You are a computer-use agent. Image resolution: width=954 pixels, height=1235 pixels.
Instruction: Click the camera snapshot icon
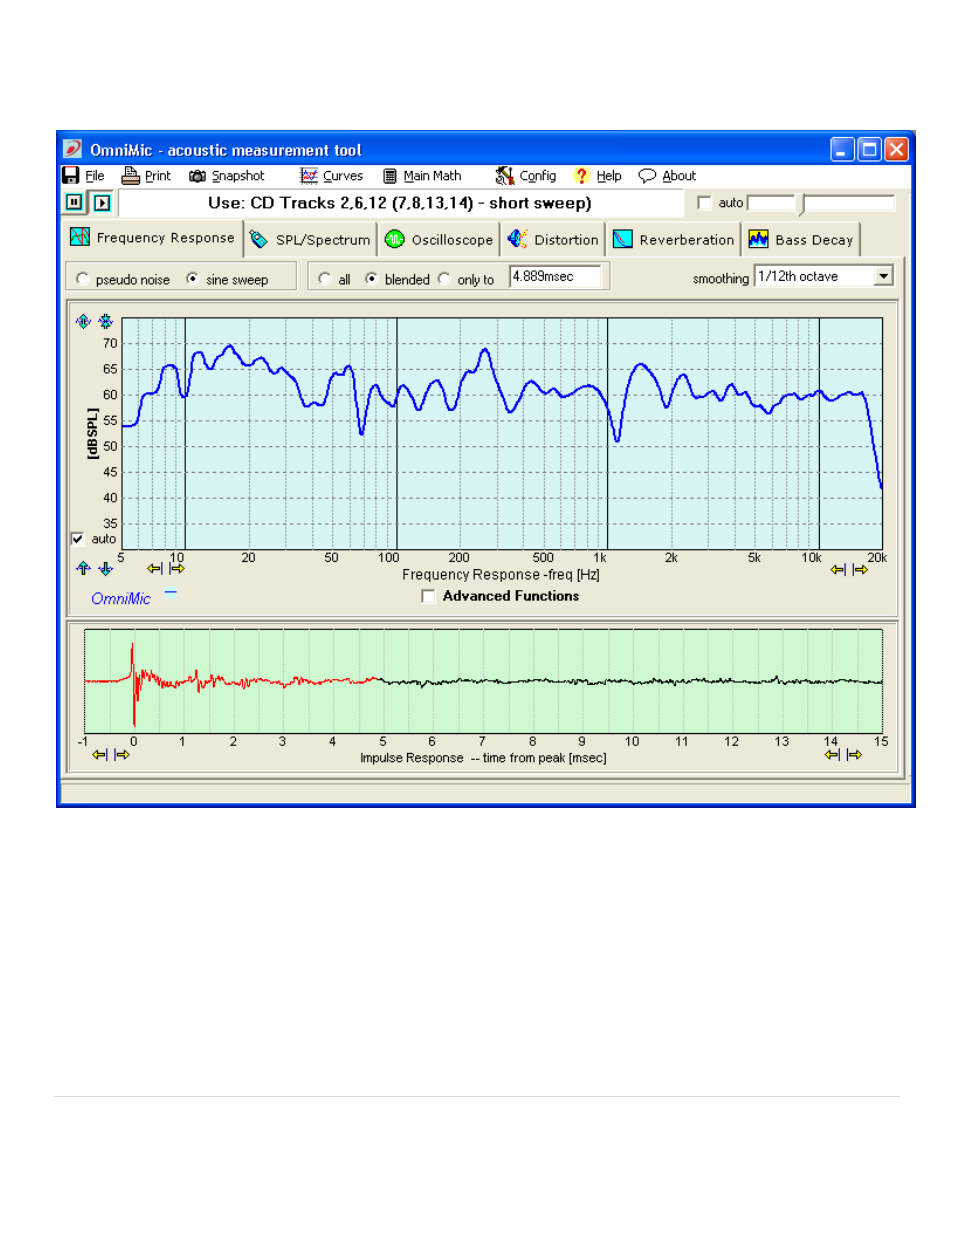click(x=198, y=176)
